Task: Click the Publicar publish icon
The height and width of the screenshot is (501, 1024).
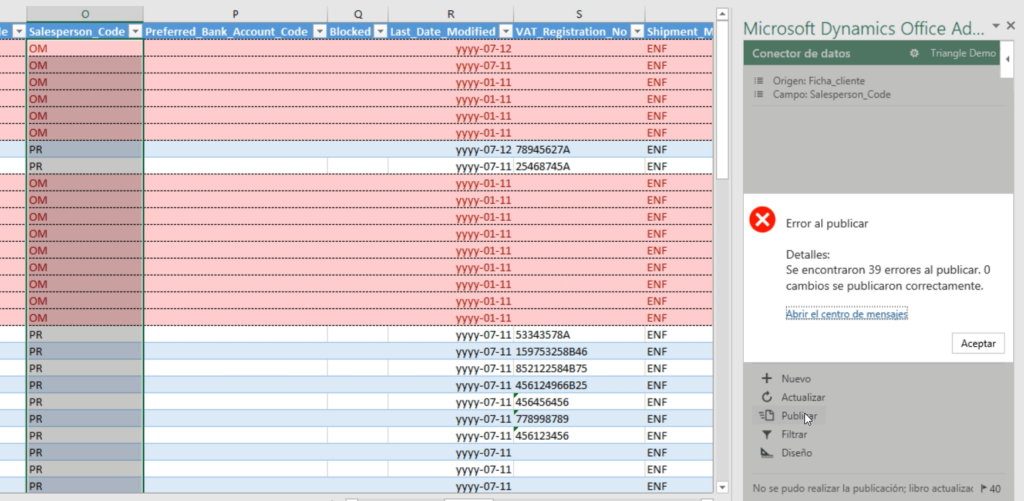Action: [x=767, y=415]
